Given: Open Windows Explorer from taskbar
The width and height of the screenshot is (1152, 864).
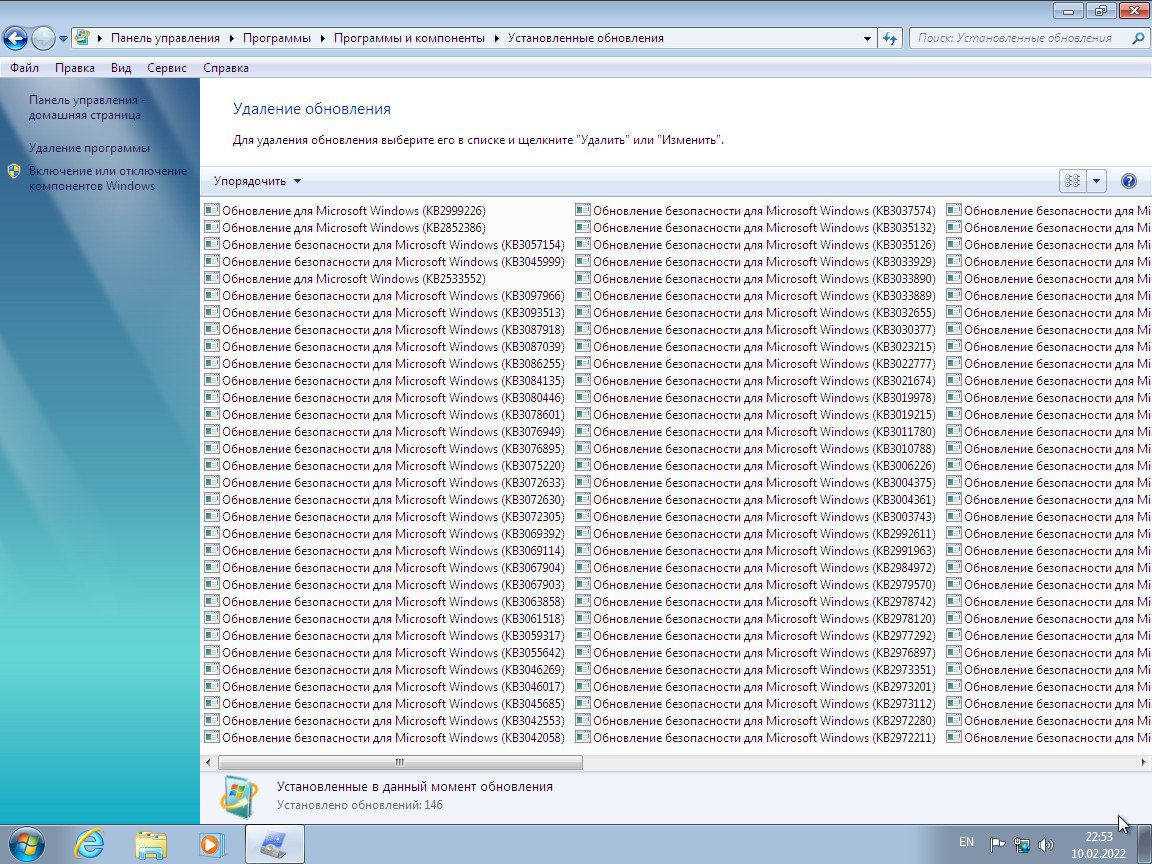Looking at the screenshot, I should (151, 845).
